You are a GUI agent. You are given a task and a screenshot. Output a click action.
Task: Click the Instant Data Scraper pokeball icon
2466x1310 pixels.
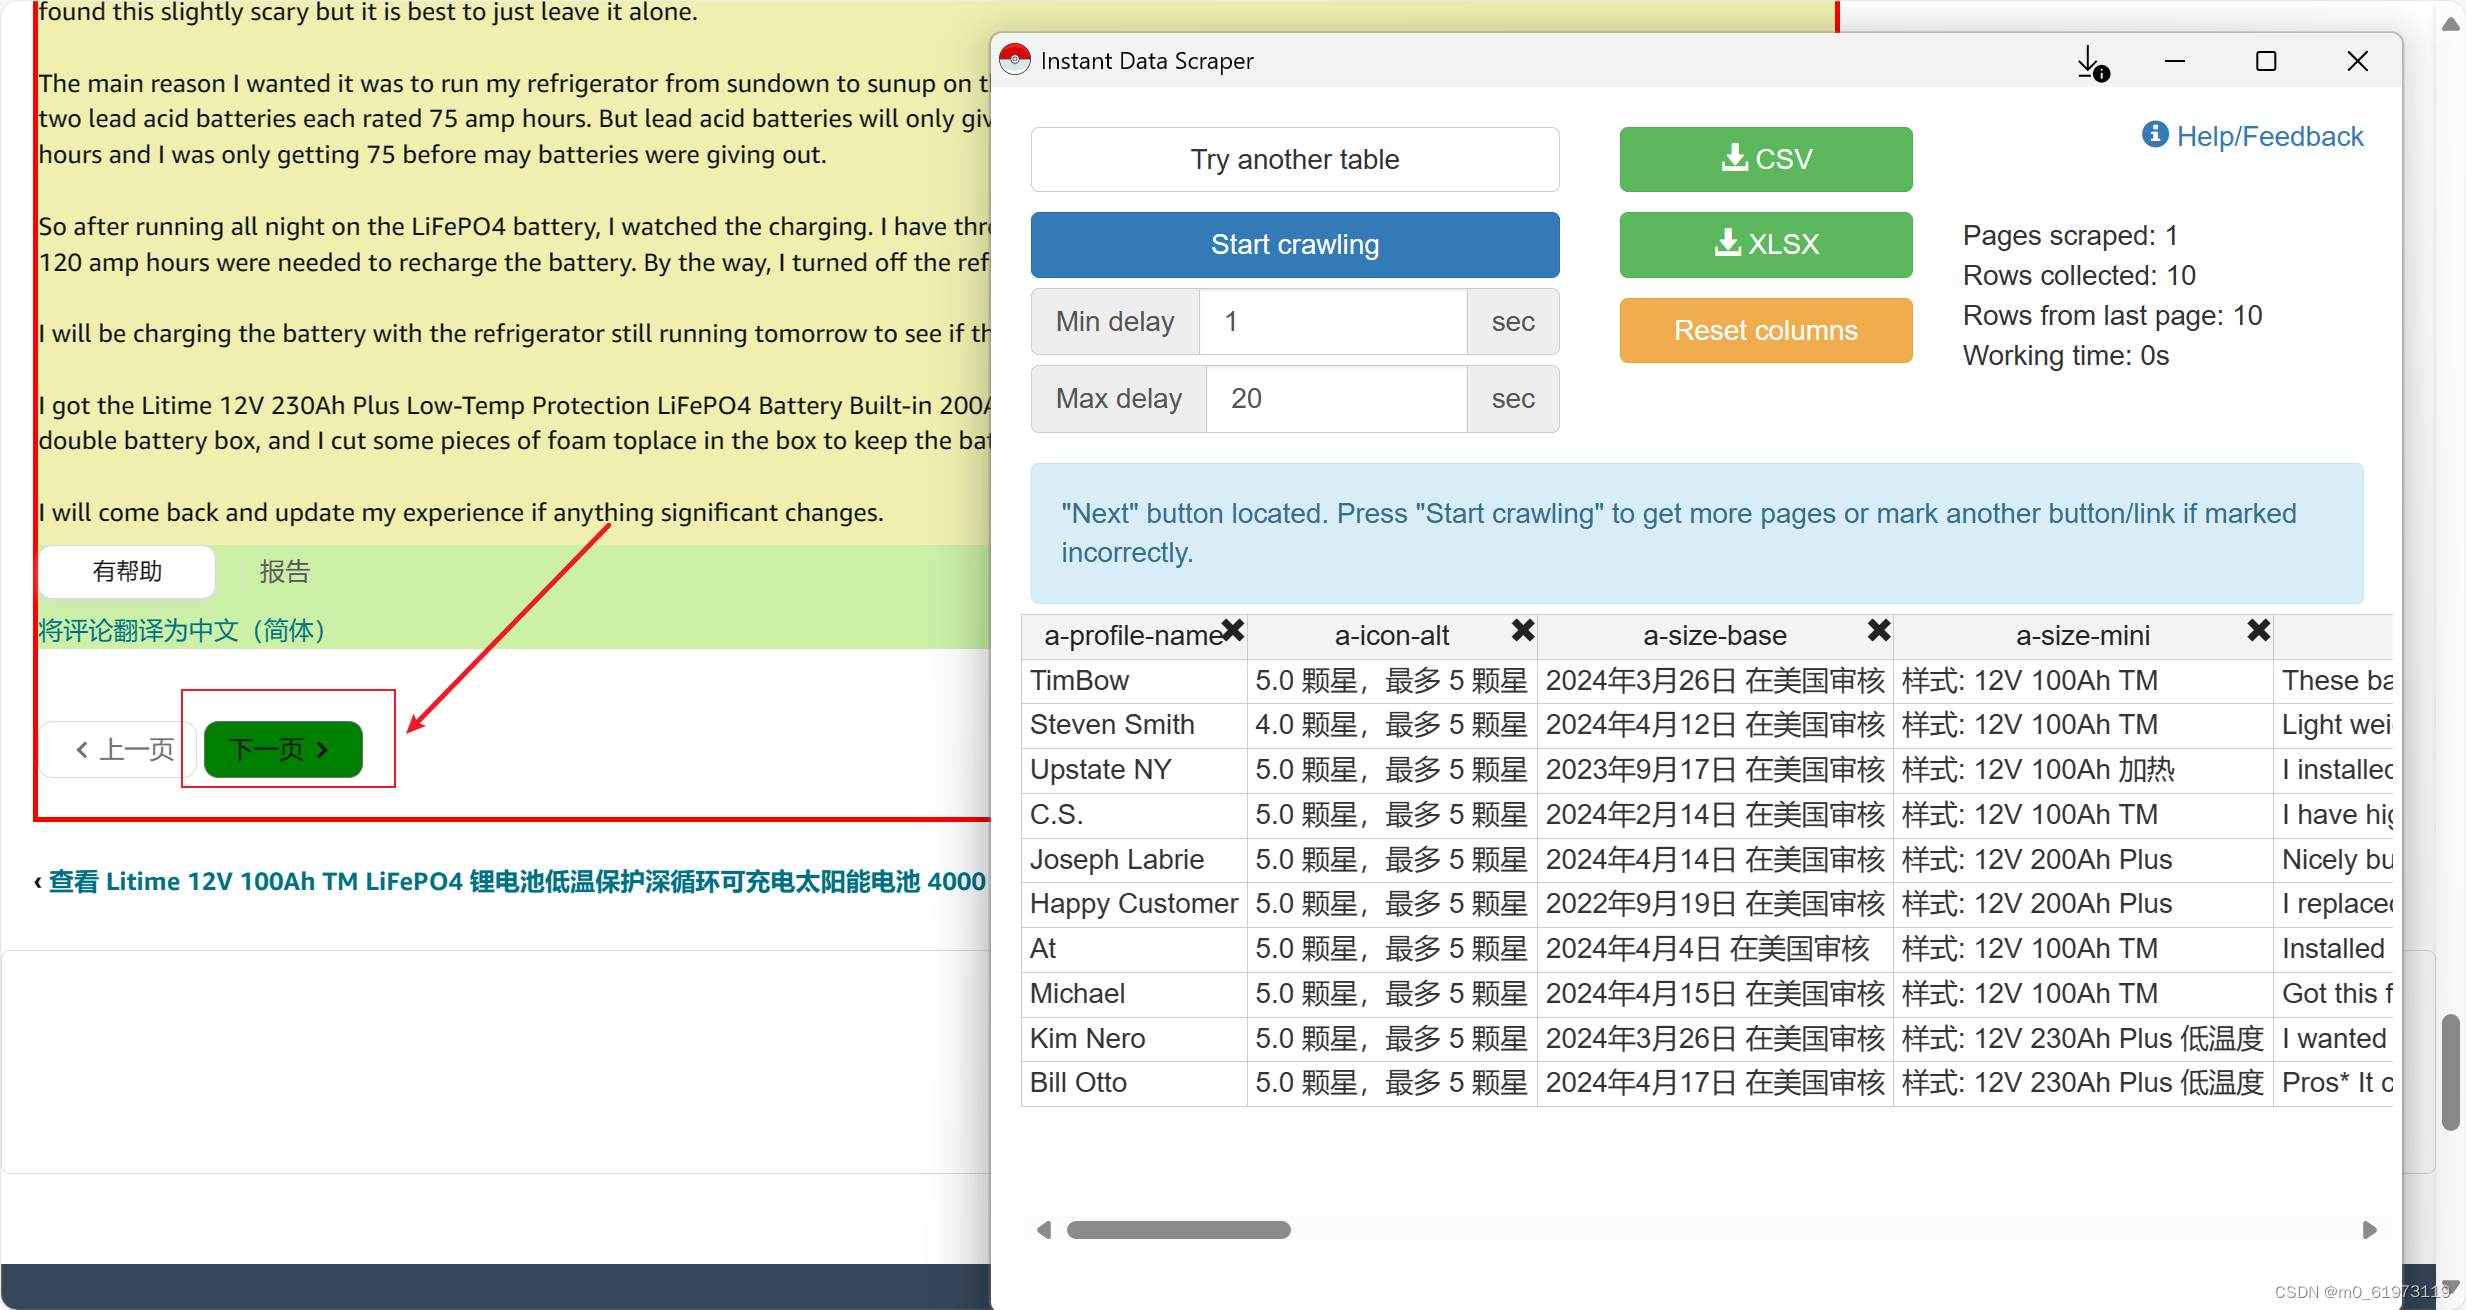(1015, 60)
